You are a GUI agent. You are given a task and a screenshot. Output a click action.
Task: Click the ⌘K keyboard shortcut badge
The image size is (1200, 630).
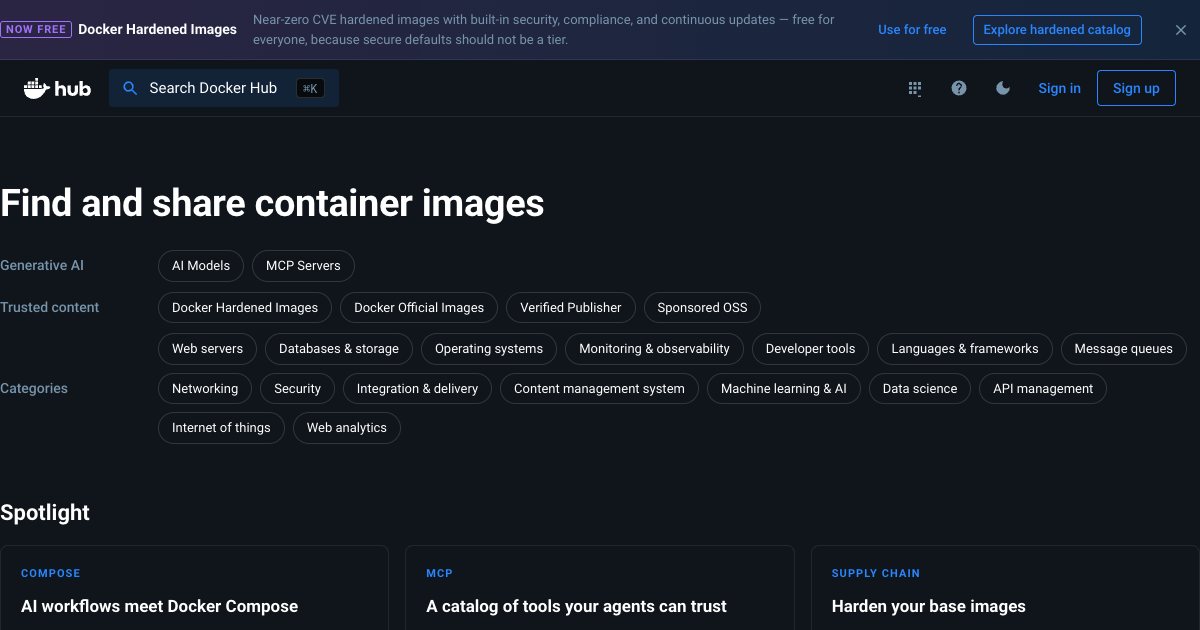(310, 88)
